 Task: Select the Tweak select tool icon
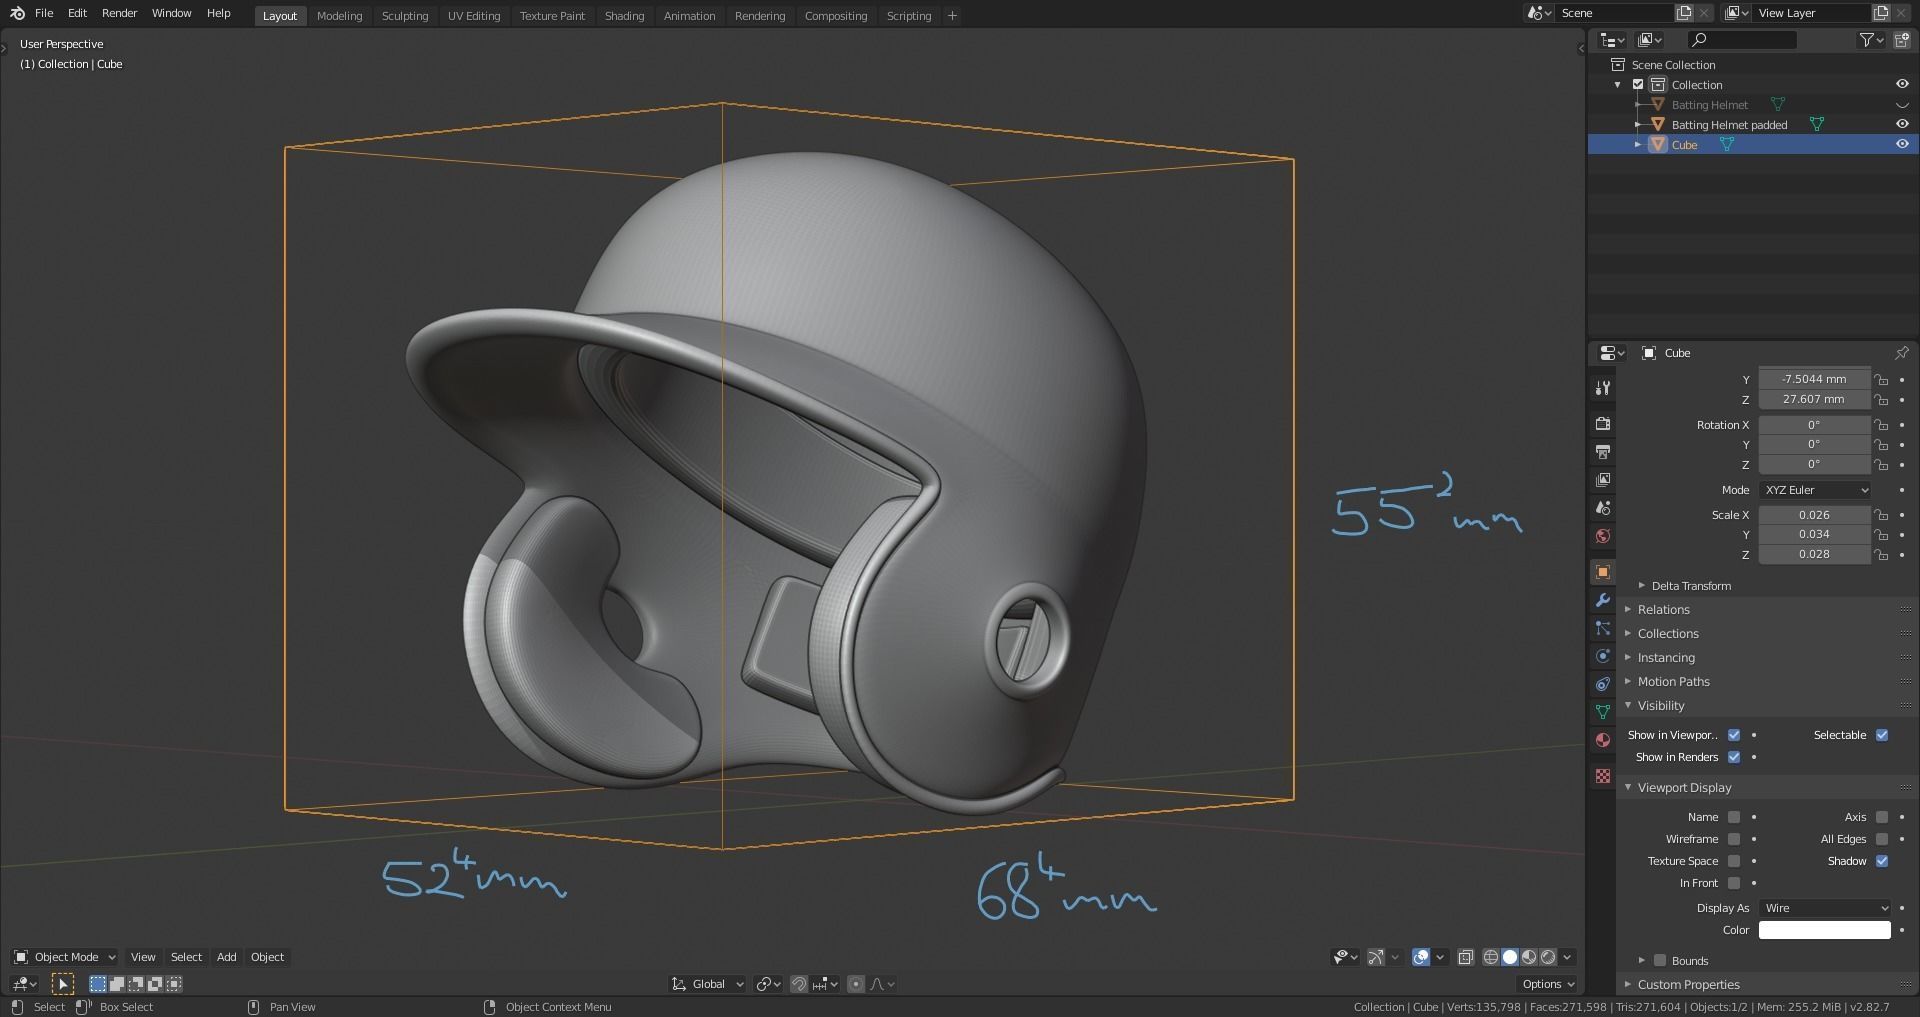click(x=63, y=984)
